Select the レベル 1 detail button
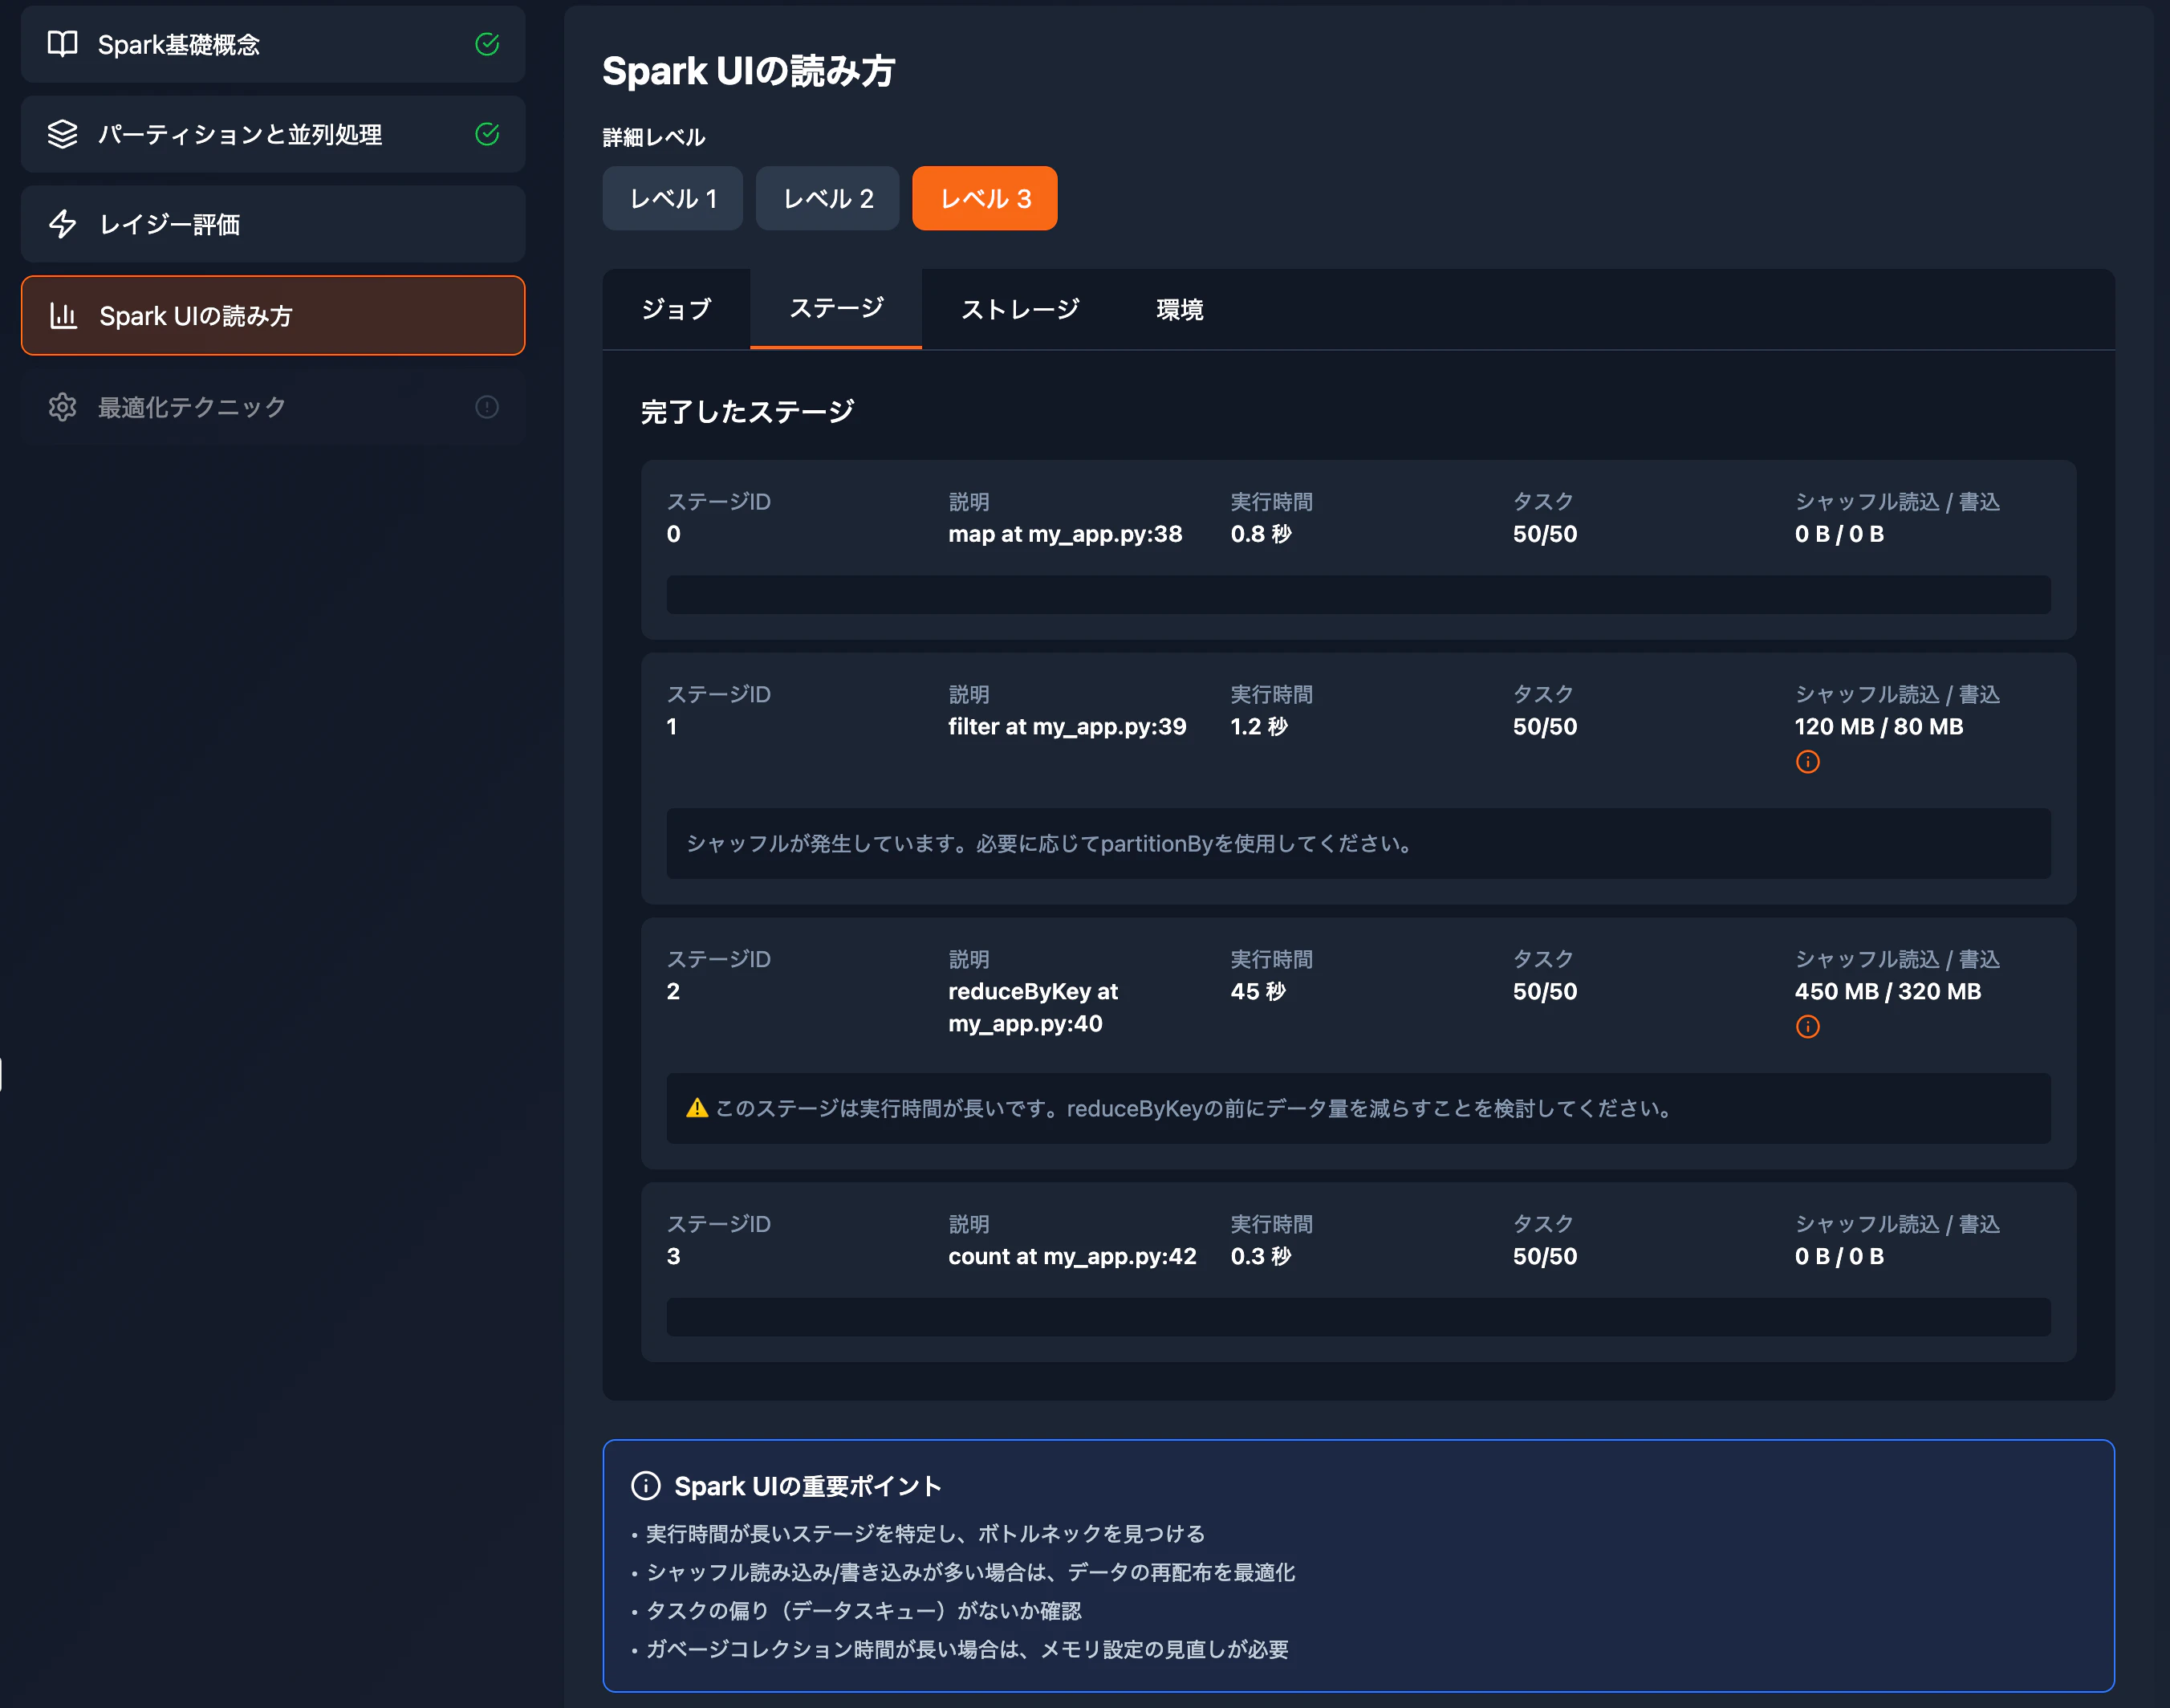This screenshot has width=2170, height=1708. pyautogui.click(x=672, y=199)
